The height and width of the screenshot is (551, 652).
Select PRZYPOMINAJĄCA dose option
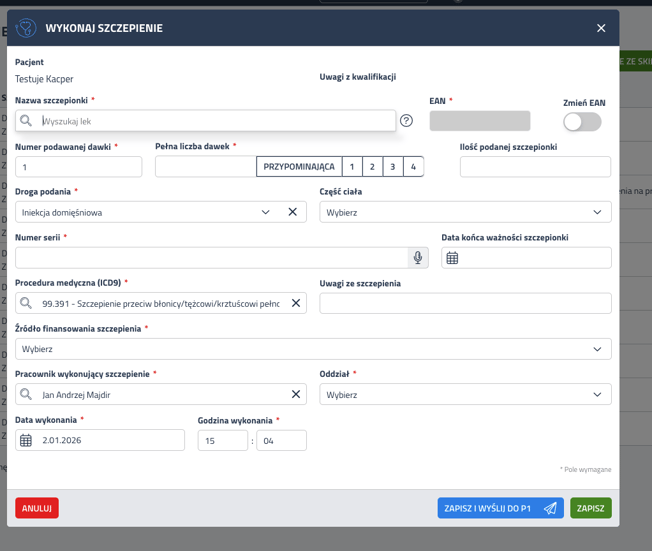coord(299,167)
